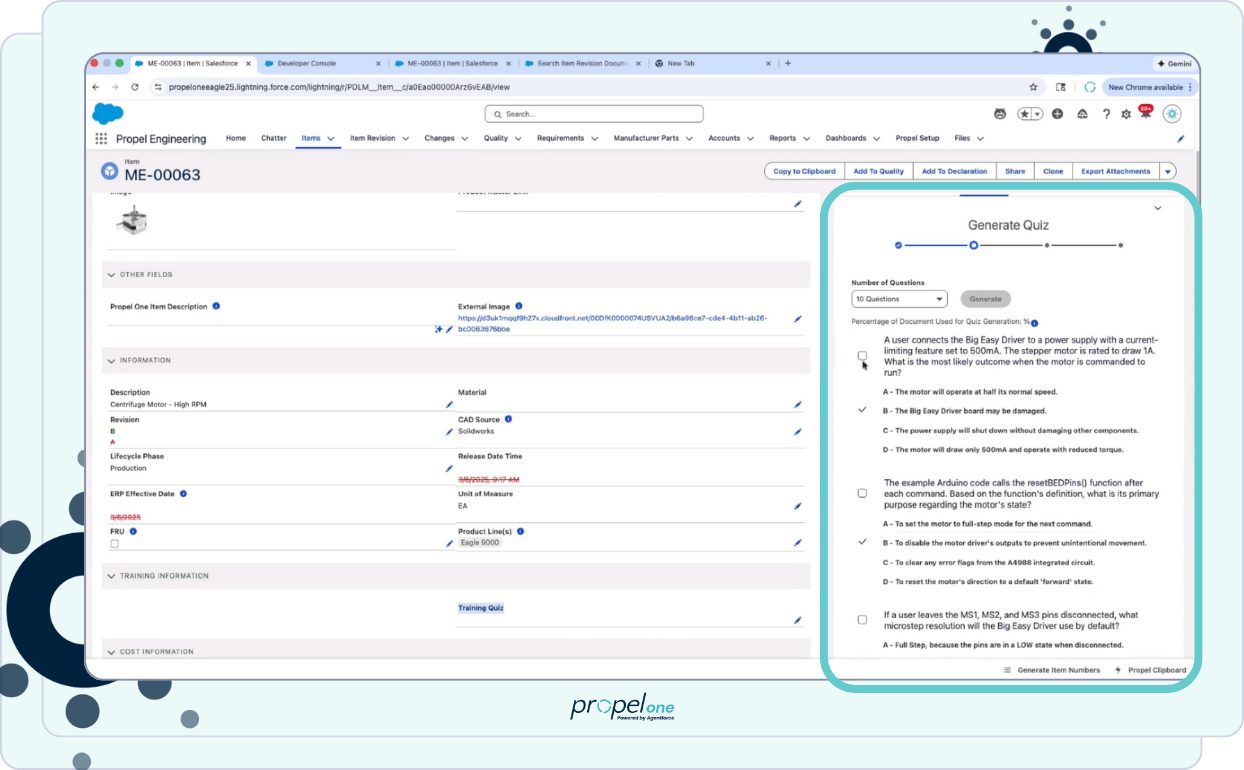
Task: Edit the Training Quiz field pencil
Action: click(798, 620)
